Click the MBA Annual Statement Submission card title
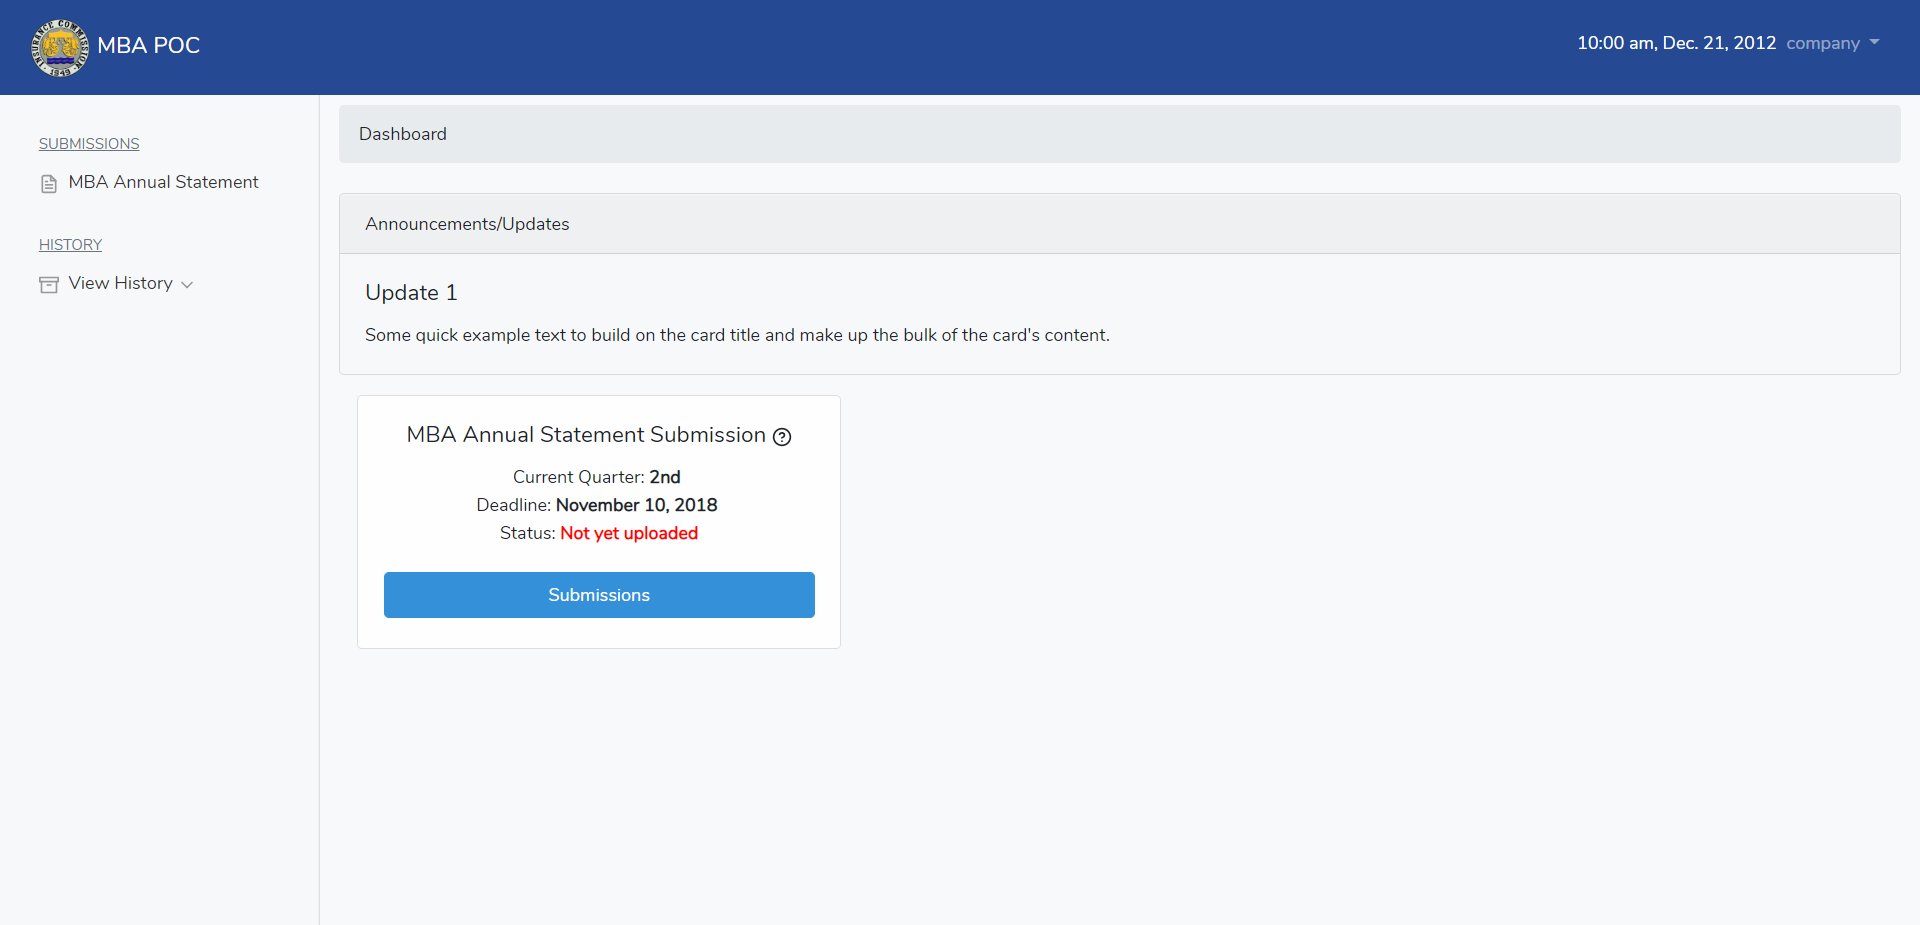 585,435
